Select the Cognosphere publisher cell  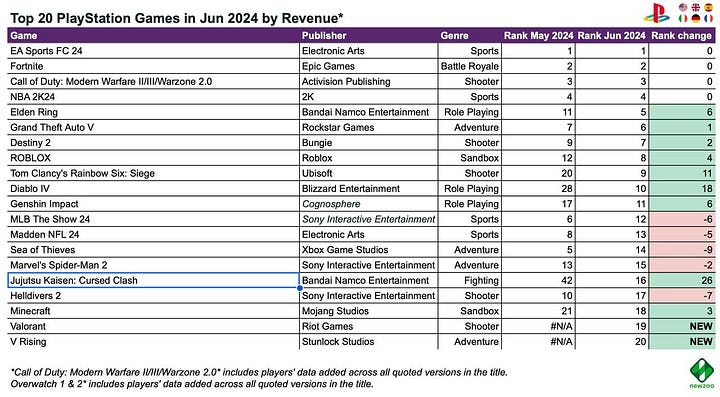tap(368, 204)
